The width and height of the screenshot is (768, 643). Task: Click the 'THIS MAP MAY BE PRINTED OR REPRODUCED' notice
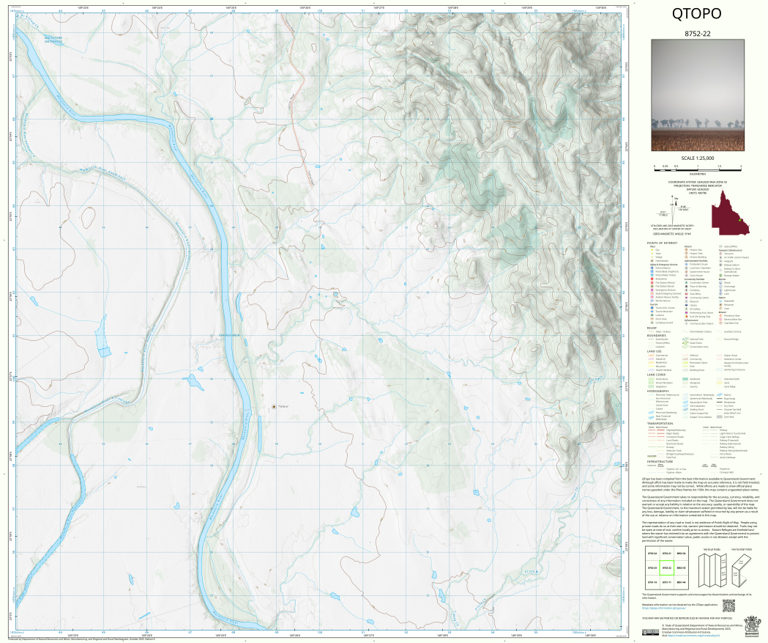click(x=687, y=618)
